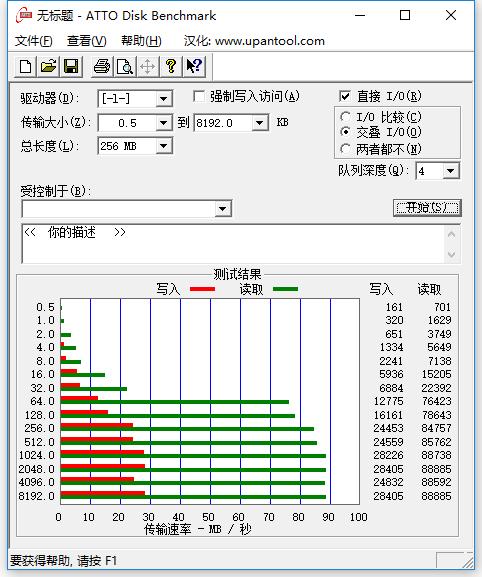Print results with the printer icon
Screen dimensions: 482x577
click(102, 67)
